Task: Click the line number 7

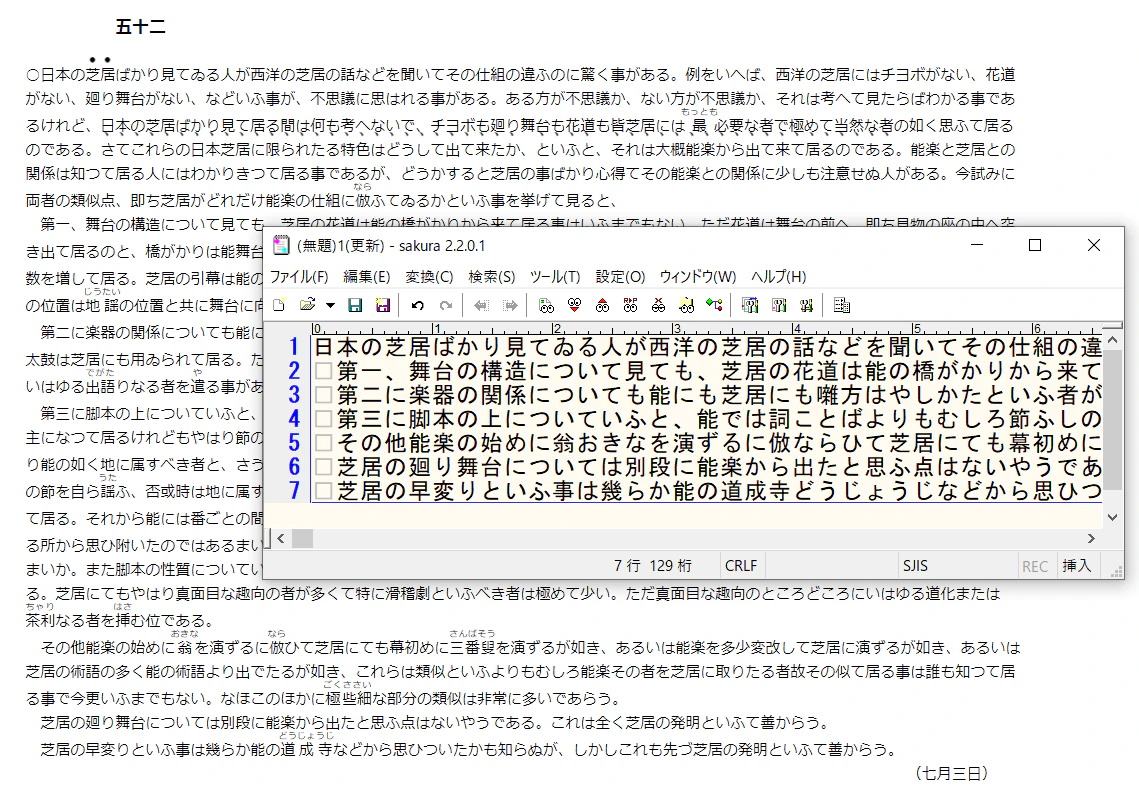Action: click(x=293, y=490)
